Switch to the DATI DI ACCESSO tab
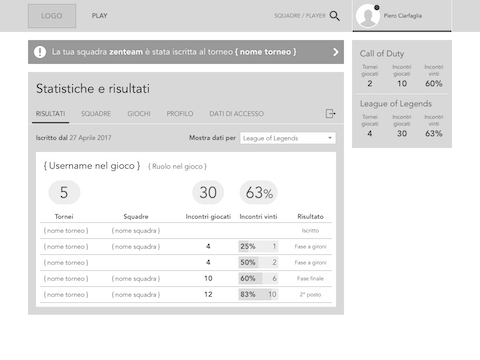Screen dimensions: 480x360 click(x=236, y=114)
